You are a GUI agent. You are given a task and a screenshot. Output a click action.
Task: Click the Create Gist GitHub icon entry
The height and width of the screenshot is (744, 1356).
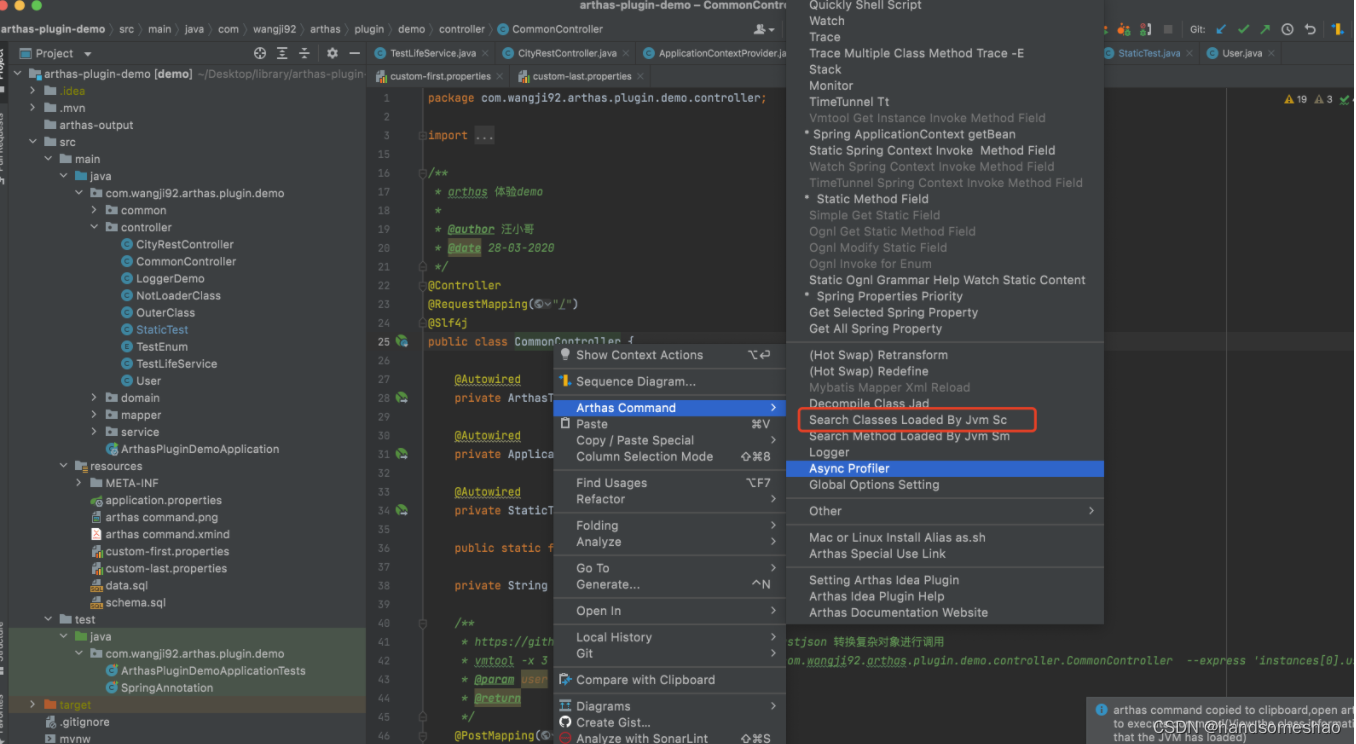point(669,722)
